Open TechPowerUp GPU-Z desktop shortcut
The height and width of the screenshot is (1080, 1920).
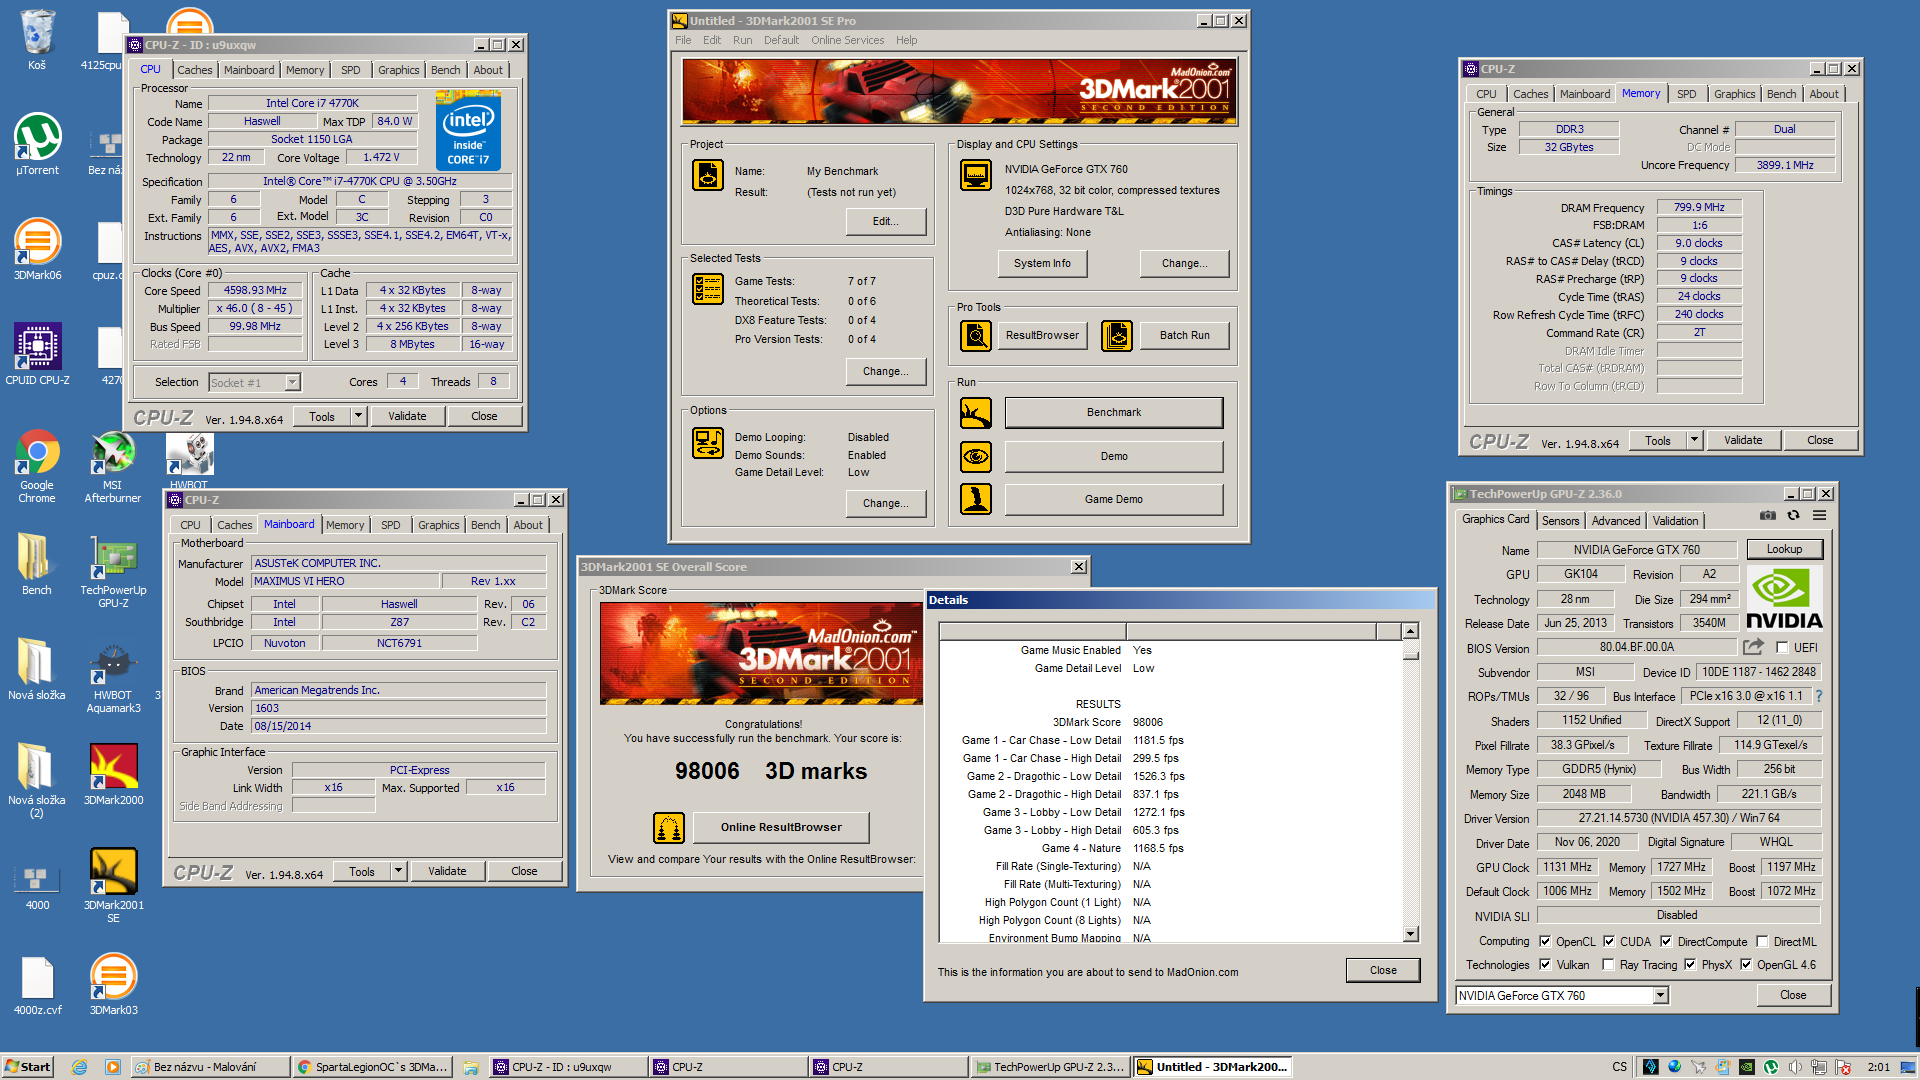click(x=113, y=570)
